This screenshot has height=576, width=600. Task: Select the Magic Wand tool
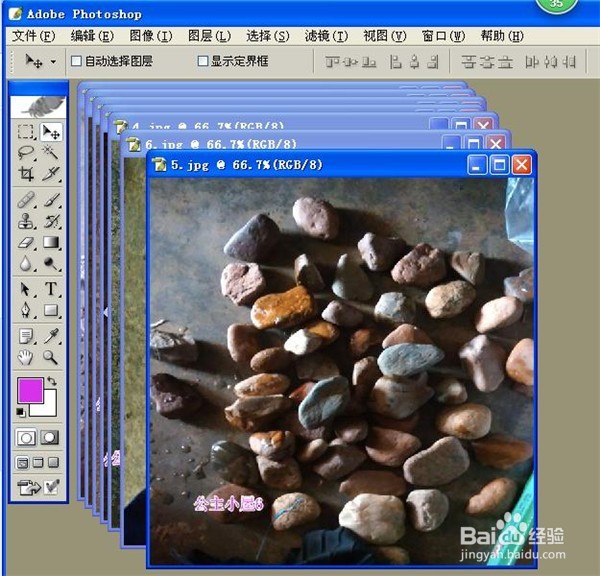click(x=51, y=152)
